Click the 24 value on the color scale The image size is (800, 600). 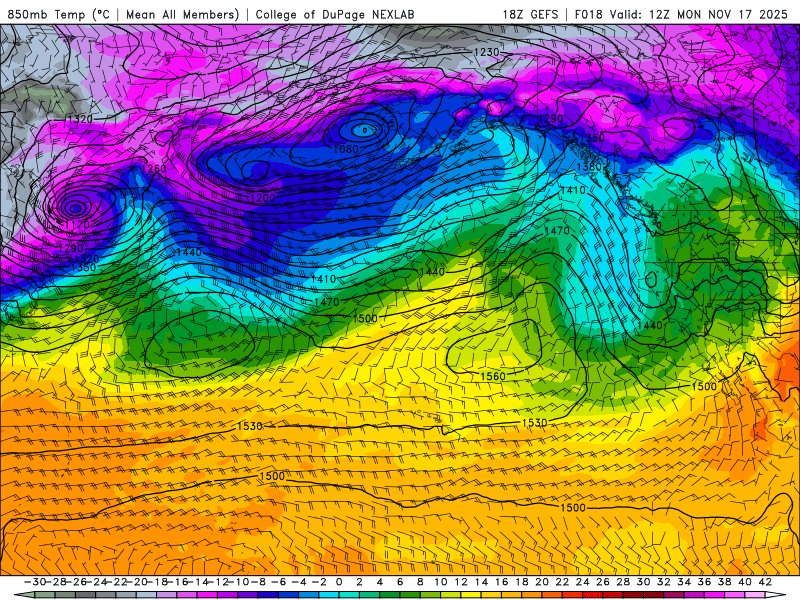[583, 582]
